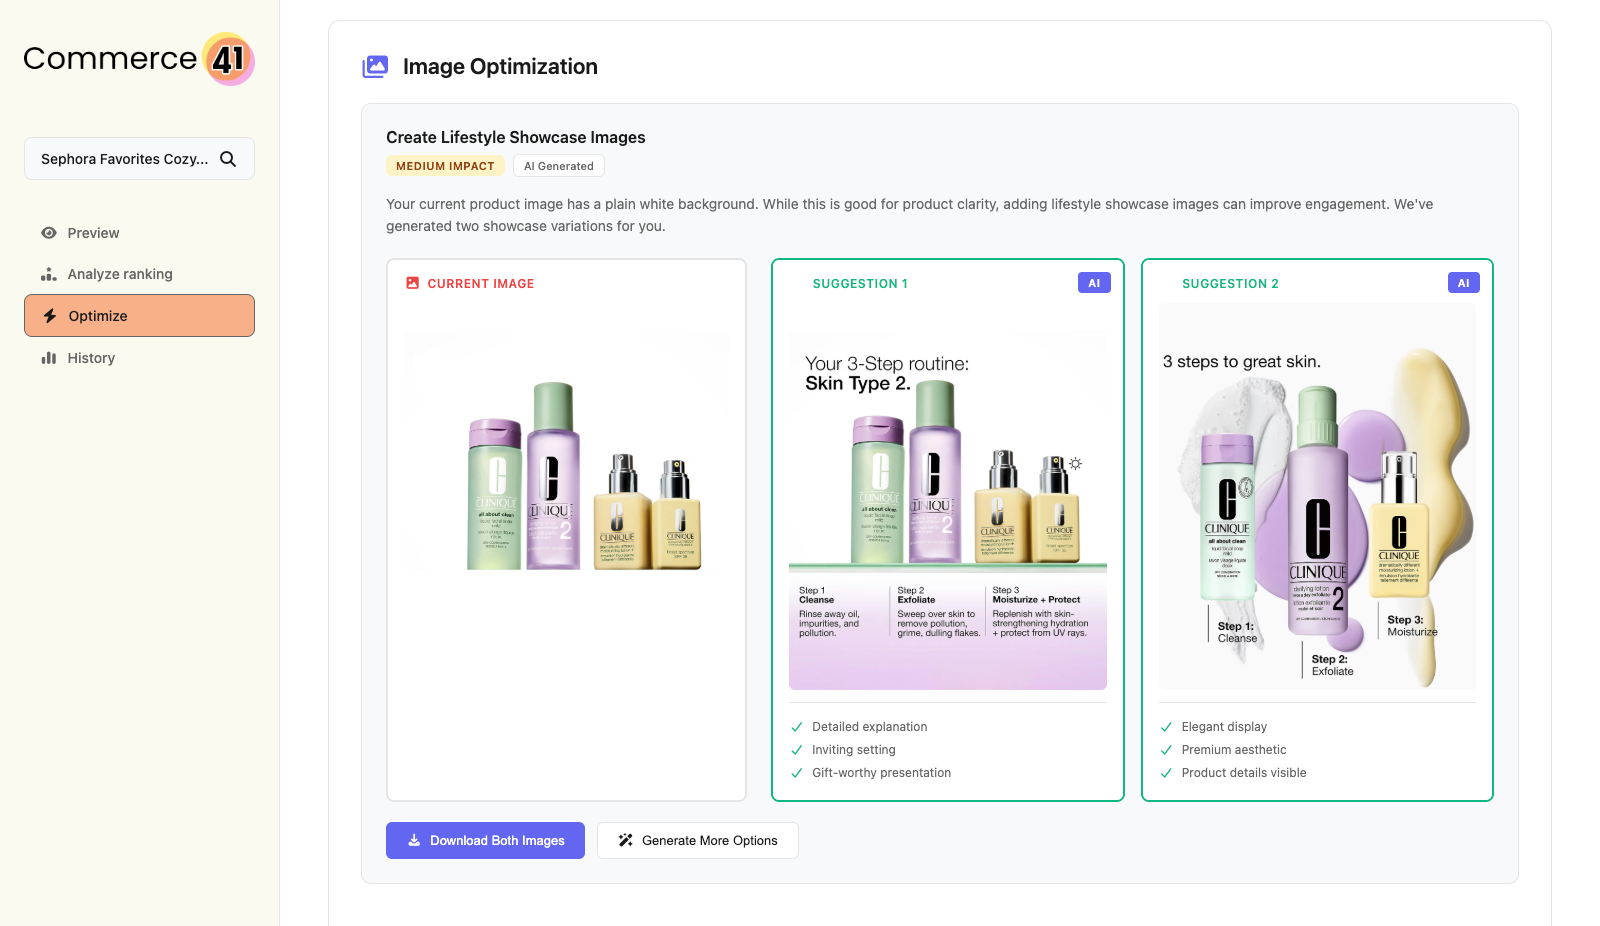Click the sparkle icon on Generate More Options
The image size is (1600, 926).
click(626, 840)
